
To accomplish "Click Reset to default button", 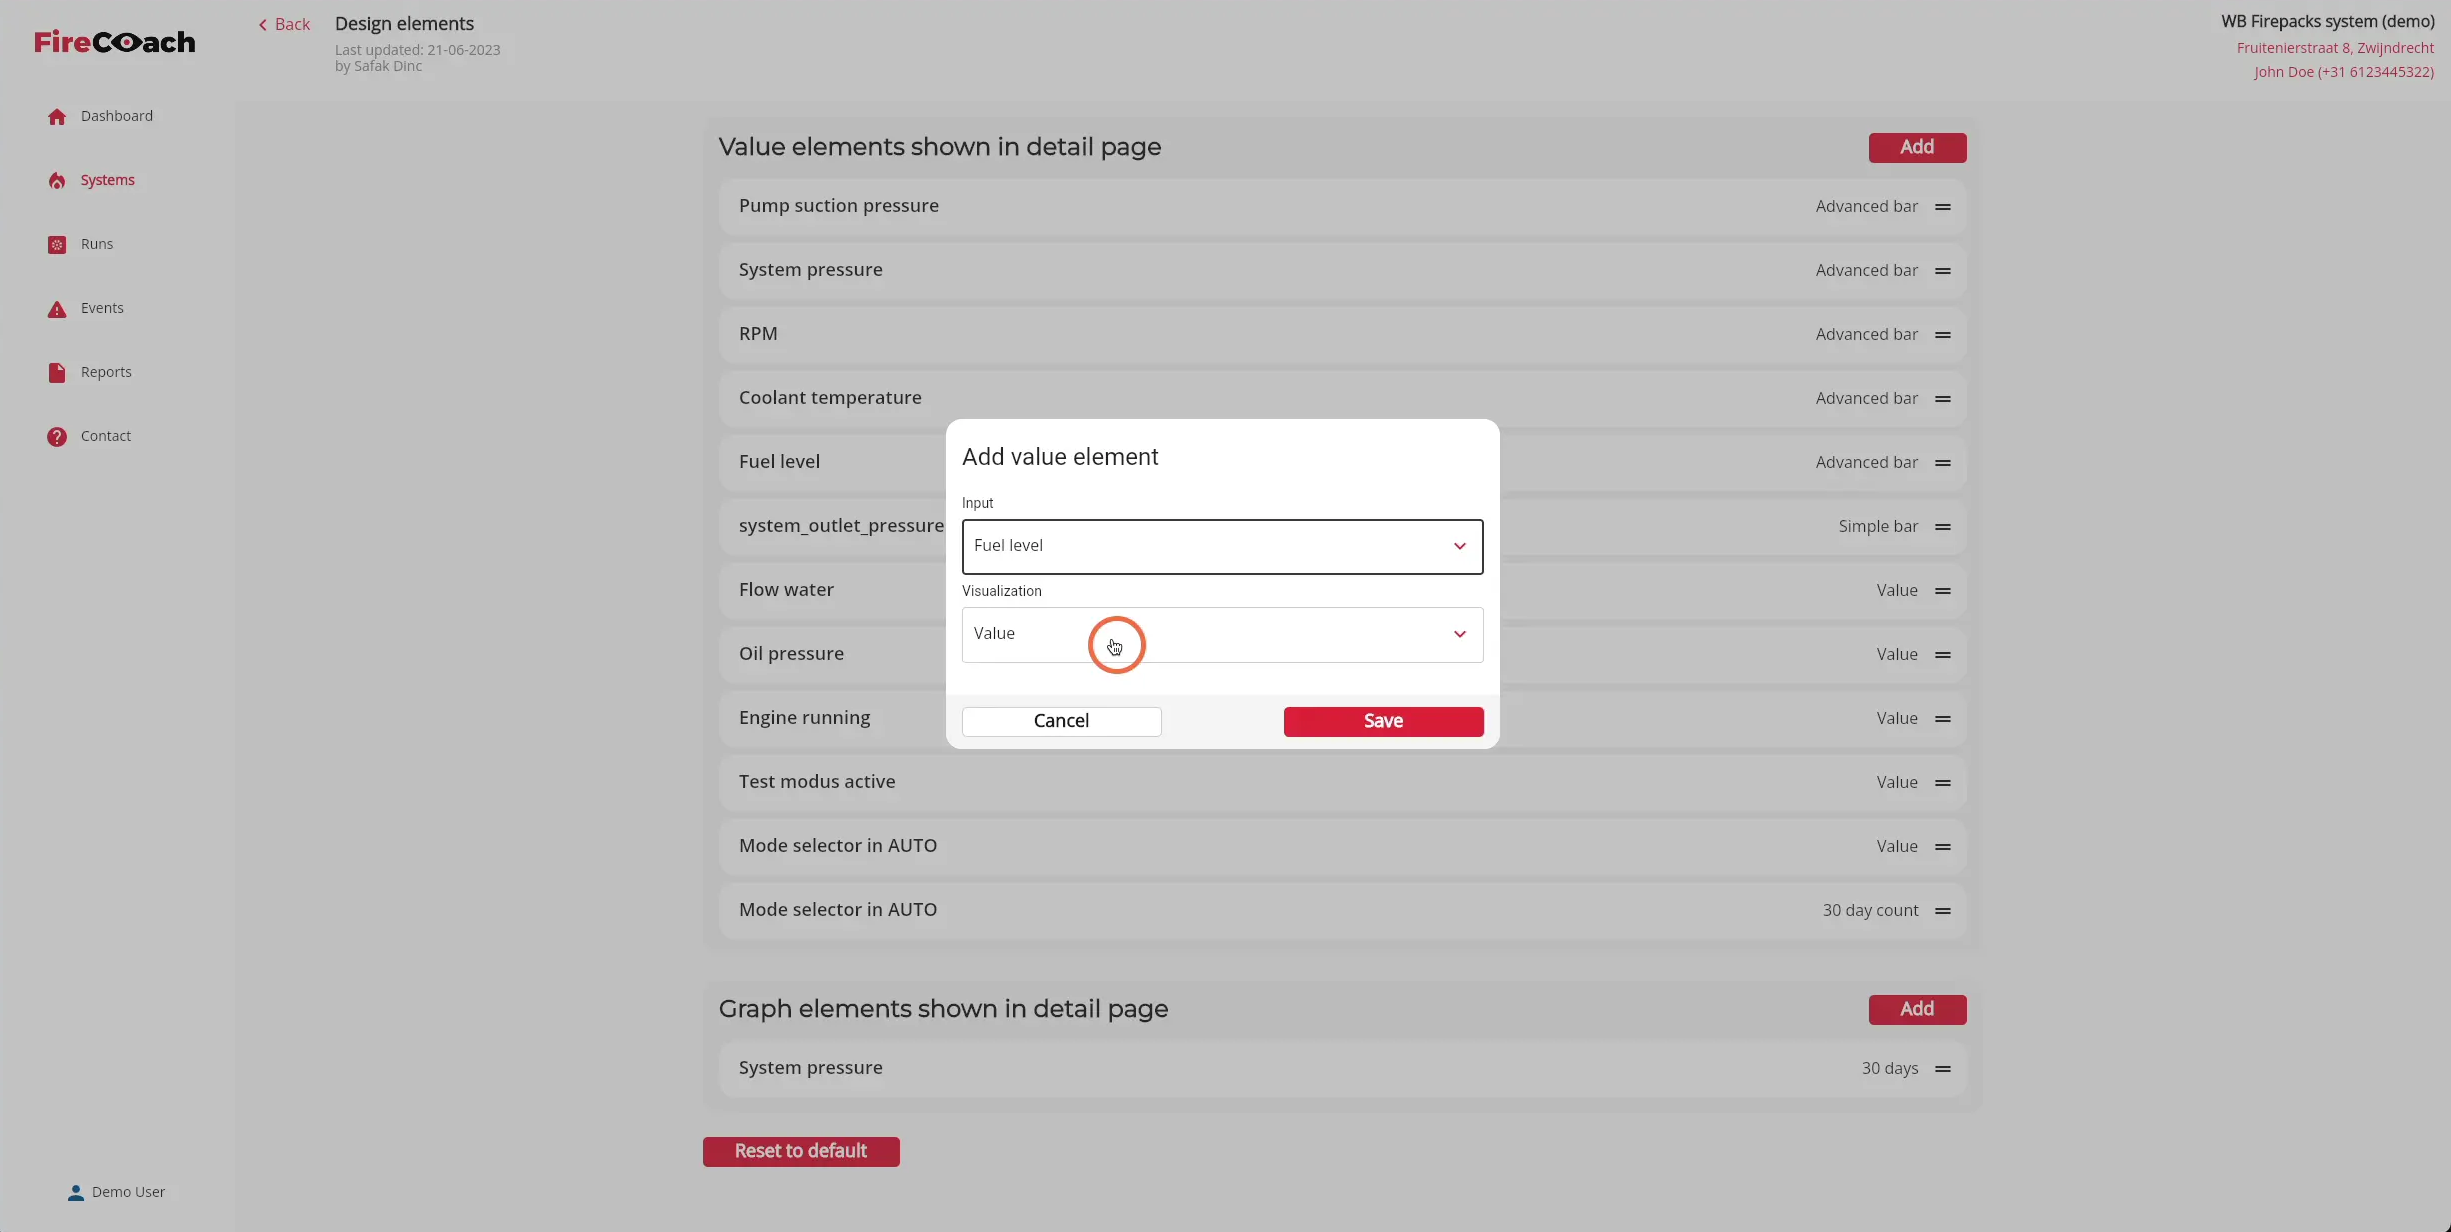I will tap(801, 1151).
